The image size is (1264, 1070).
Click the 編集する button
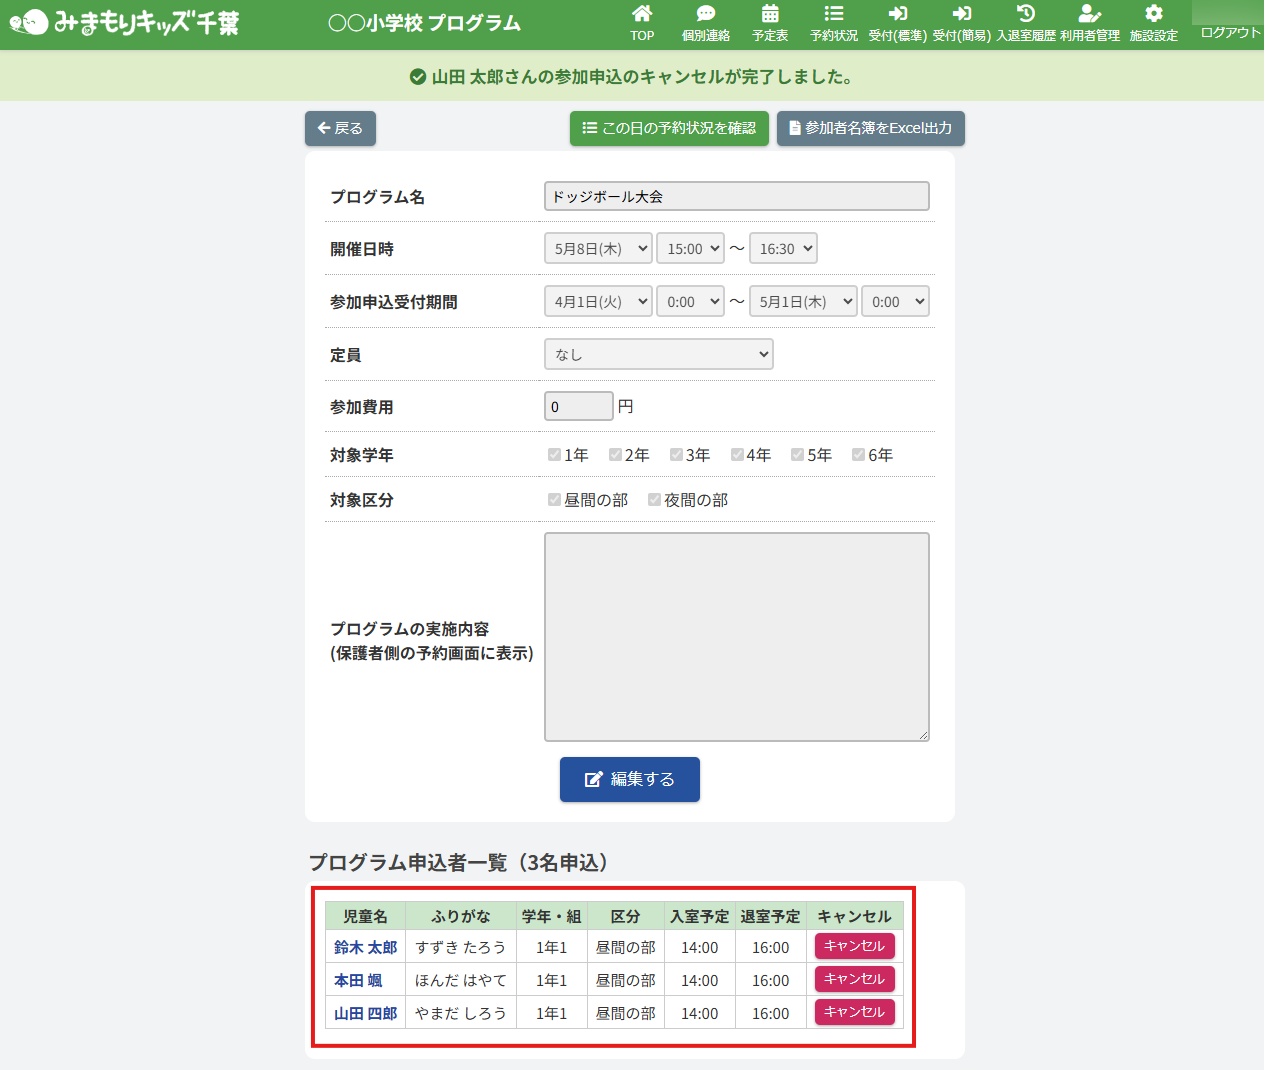point(630,779)
